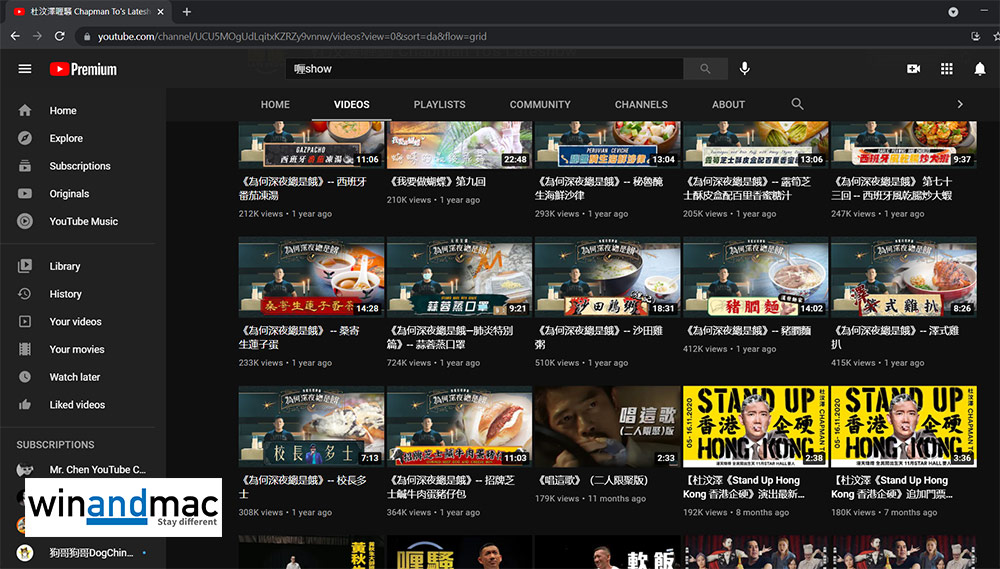Click the search box containing 喱show
Viewport: 1000px width, 569px height.
click(484, 69)
